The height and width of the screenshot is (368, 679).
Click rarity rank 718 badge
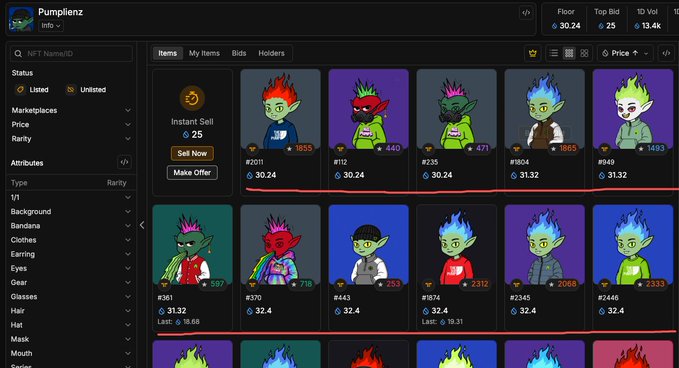pyautogui.click(x=301, y=284)
